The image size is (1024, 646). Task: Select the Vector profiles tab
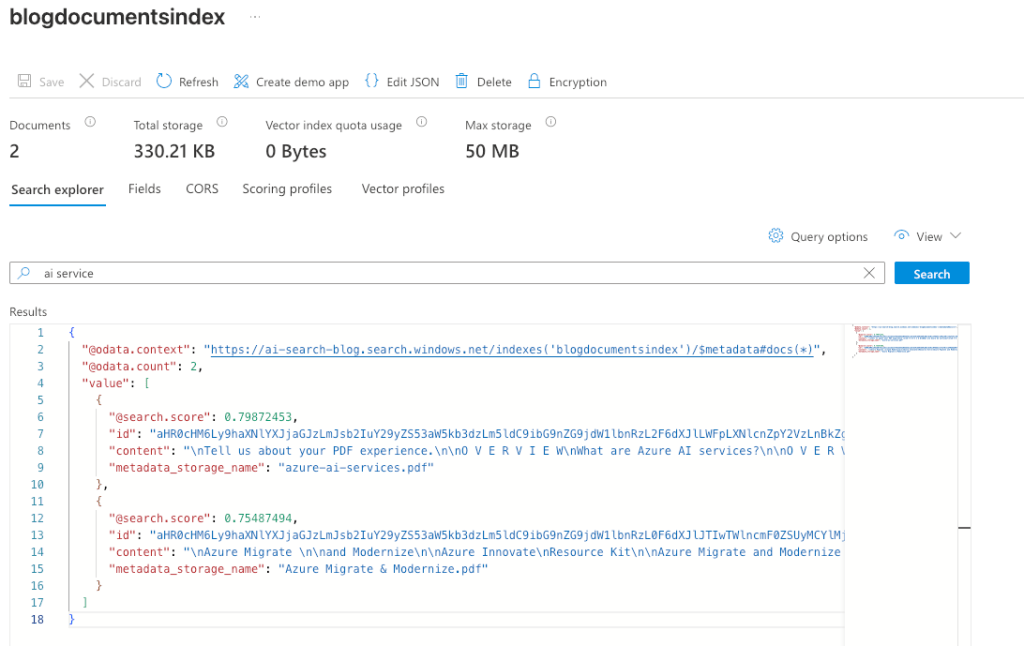pyautogui.click(x=403, y=189)
